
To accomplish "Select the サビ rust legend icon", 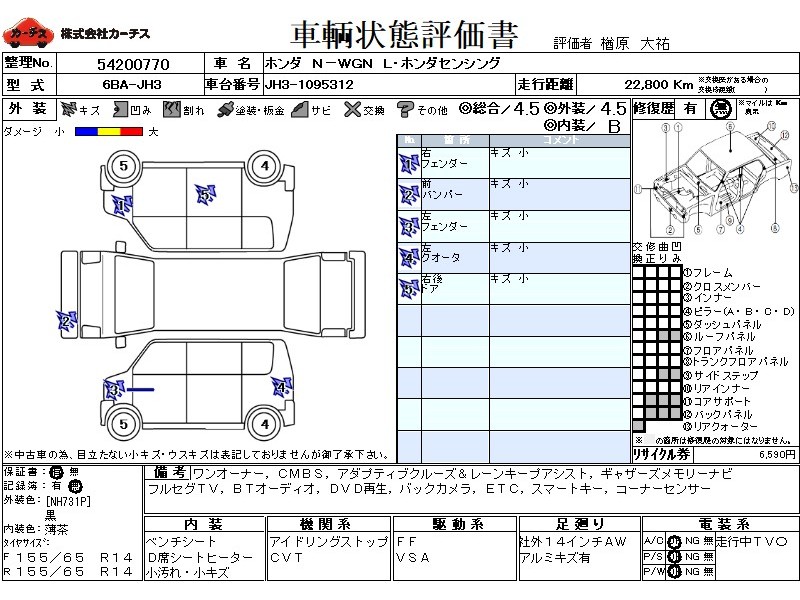I will (x=300, y=110).
